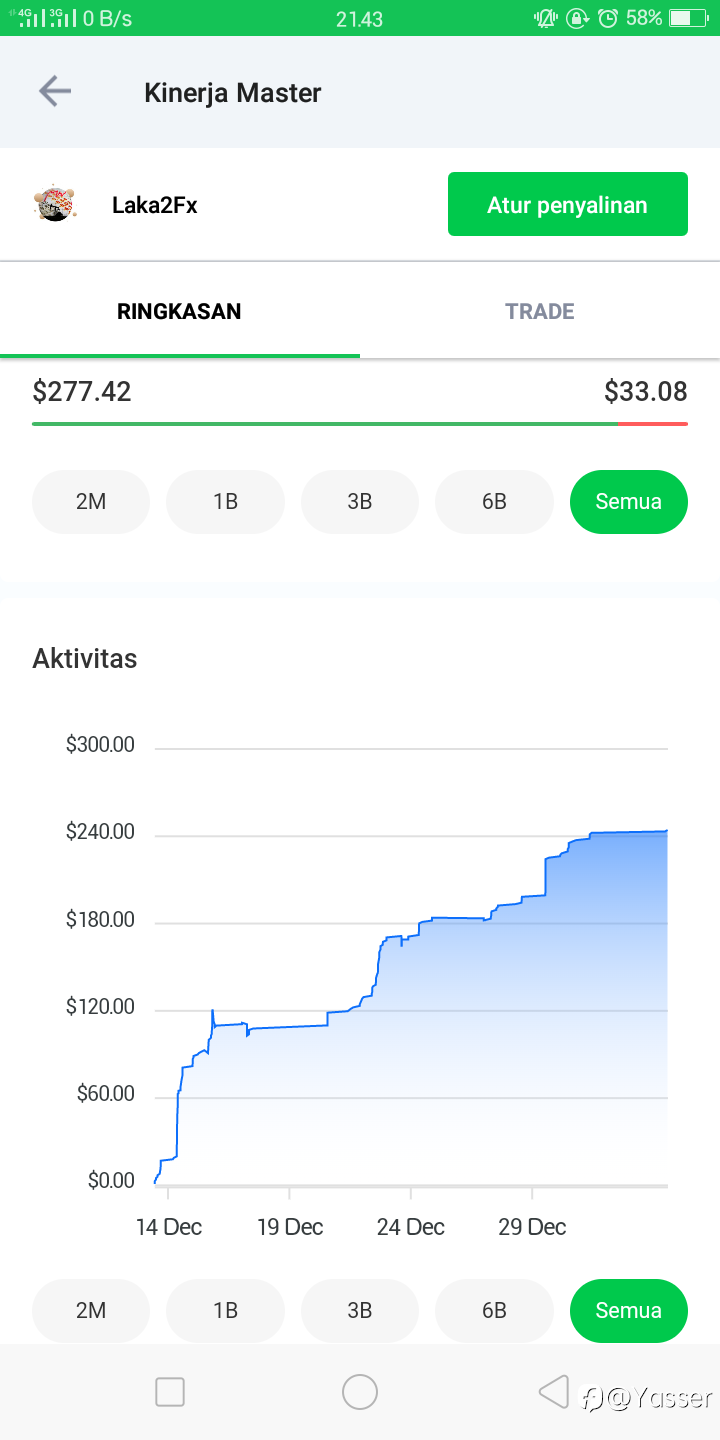Select the upper 3B period filter
Image resolution: width=720 pixels, height=1440 pixels.
point(360,501)
